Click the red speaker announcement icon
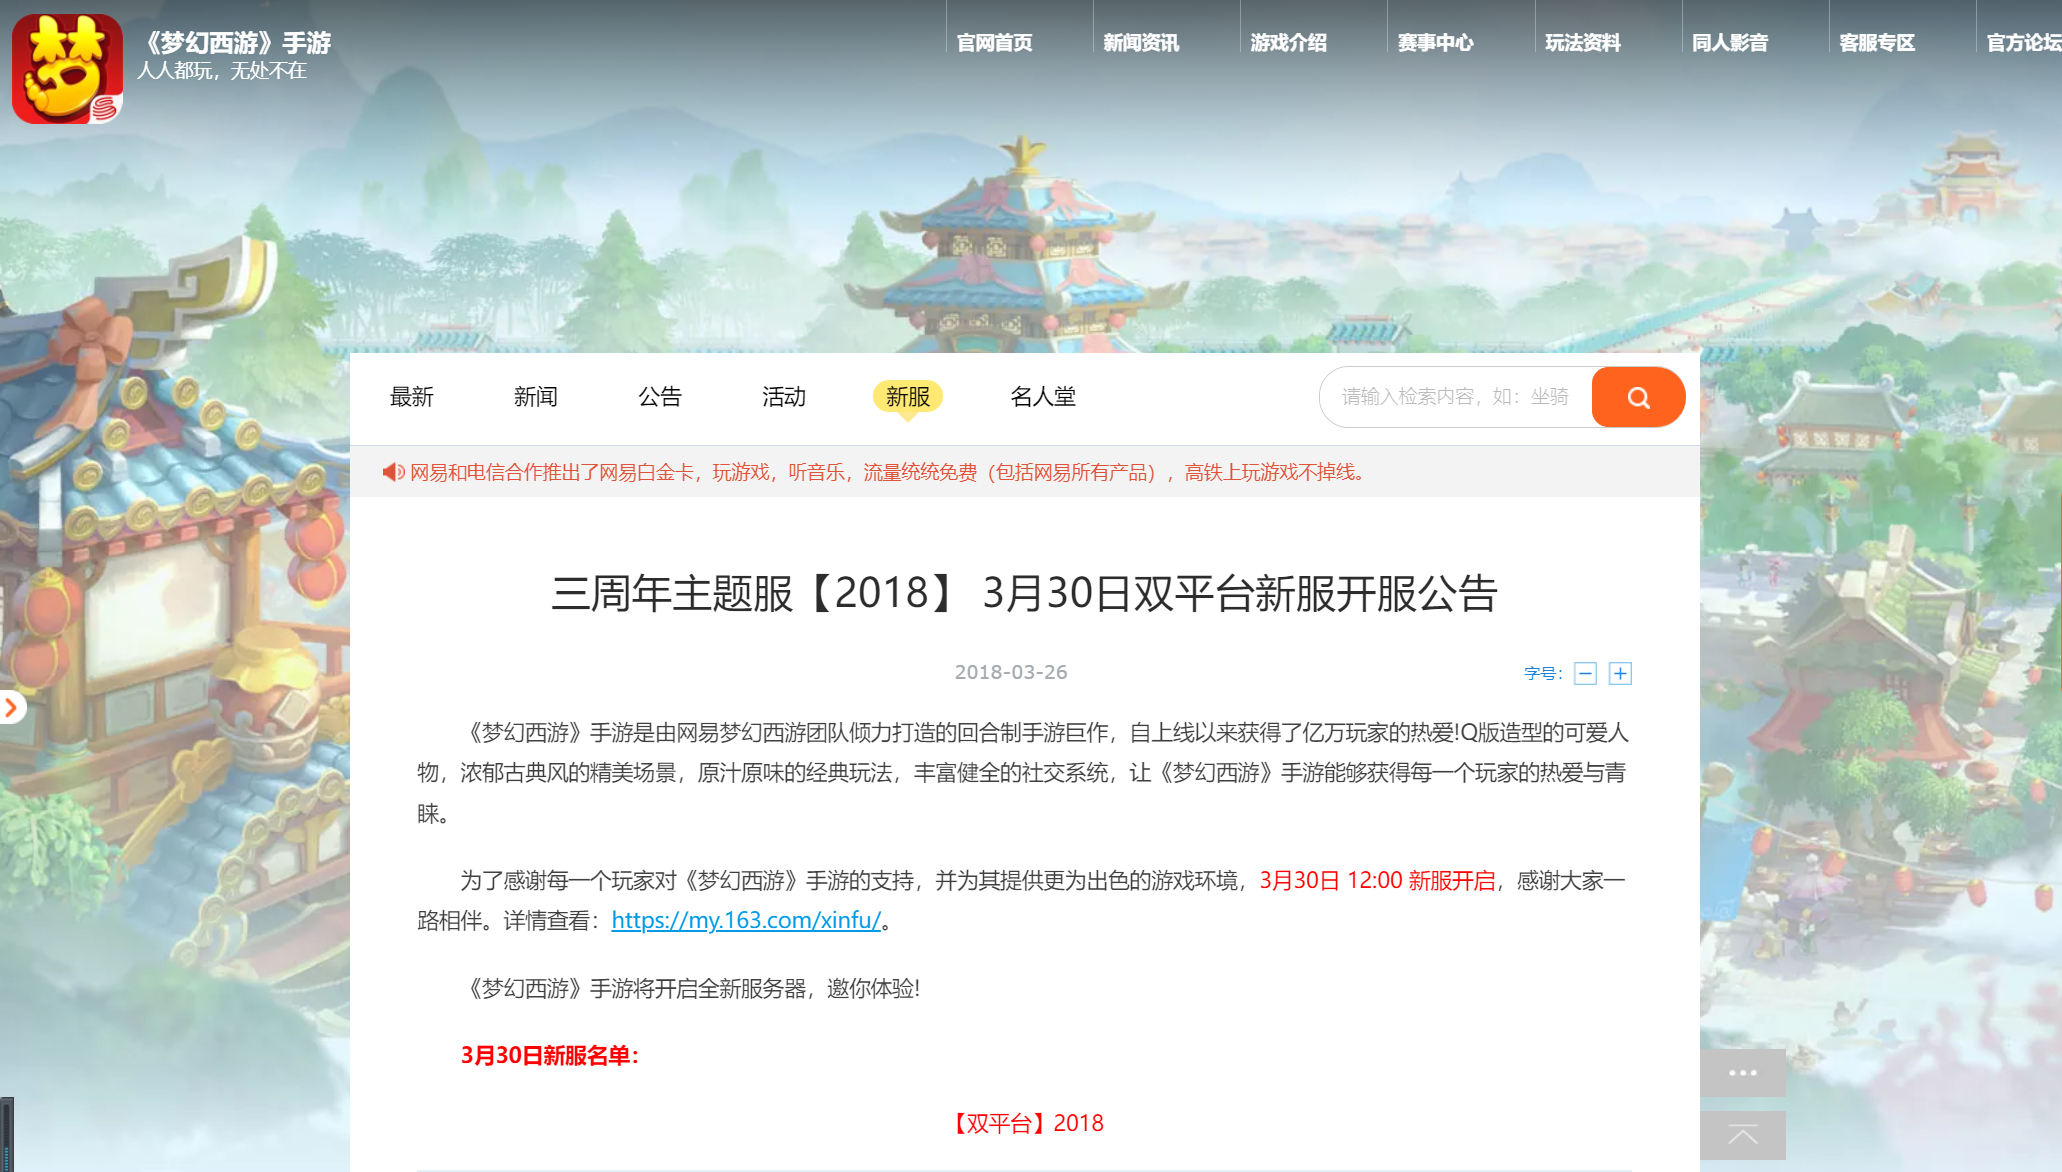Viewport: 2062px width, 1172px height. (x=393, y=472)
